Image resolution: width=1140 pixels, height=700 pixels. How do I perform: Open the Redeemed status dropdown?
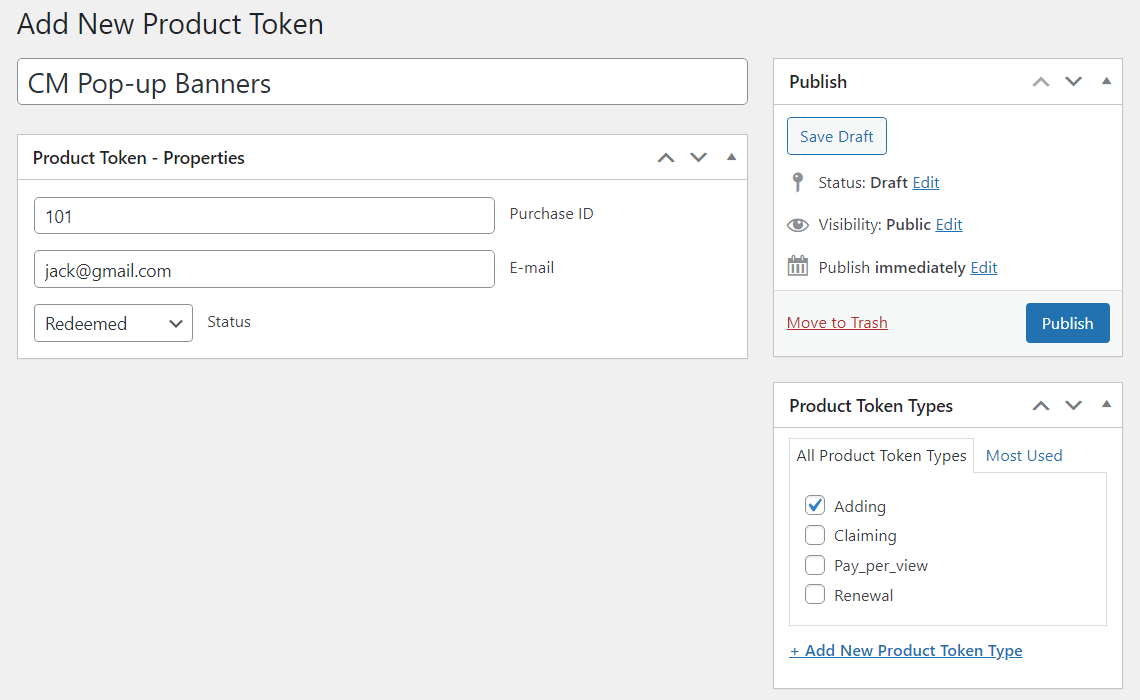pyautogui.click(x=113, y=323)
